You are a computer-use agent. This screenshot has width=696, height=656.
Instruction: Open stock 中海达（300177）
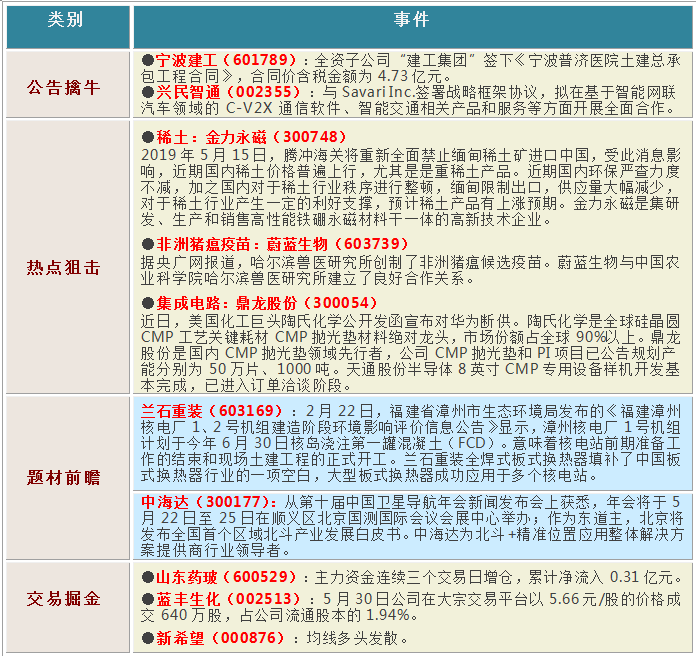pos(208,502)
